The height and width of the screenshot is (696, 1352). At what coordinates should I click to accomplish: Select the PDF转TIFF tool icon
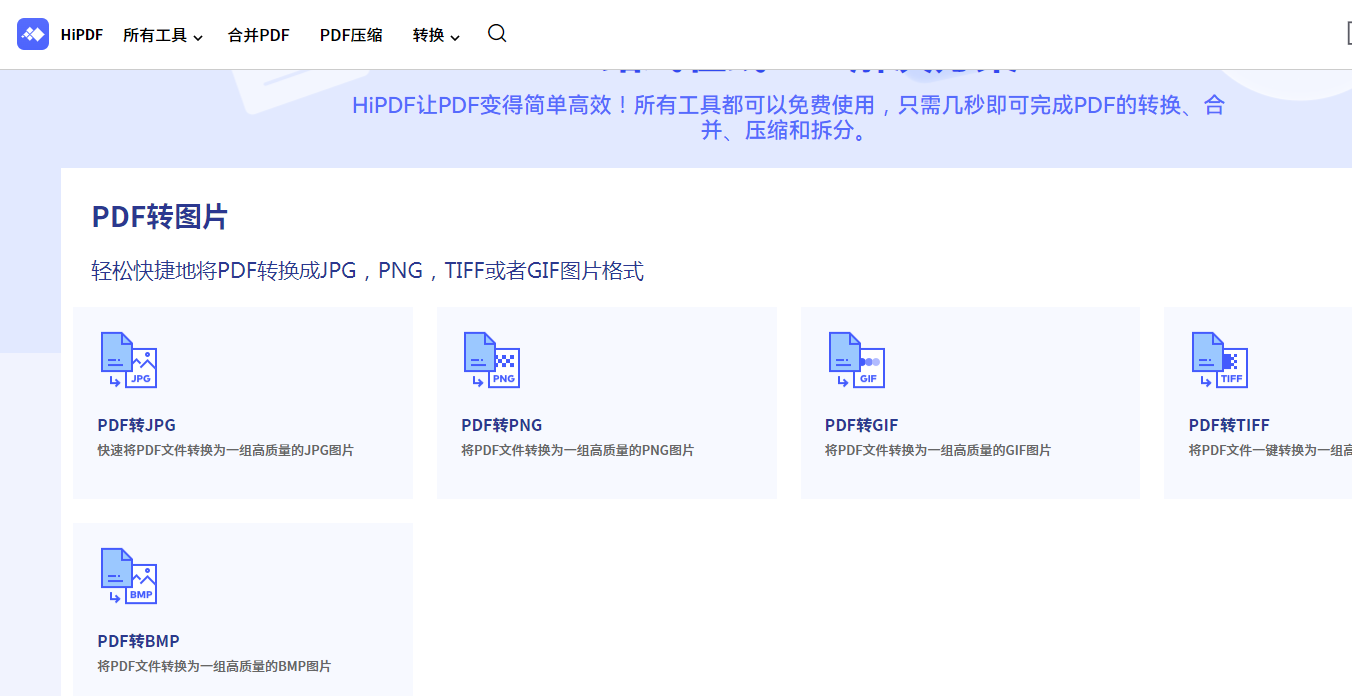click(x=1219, y=361)
